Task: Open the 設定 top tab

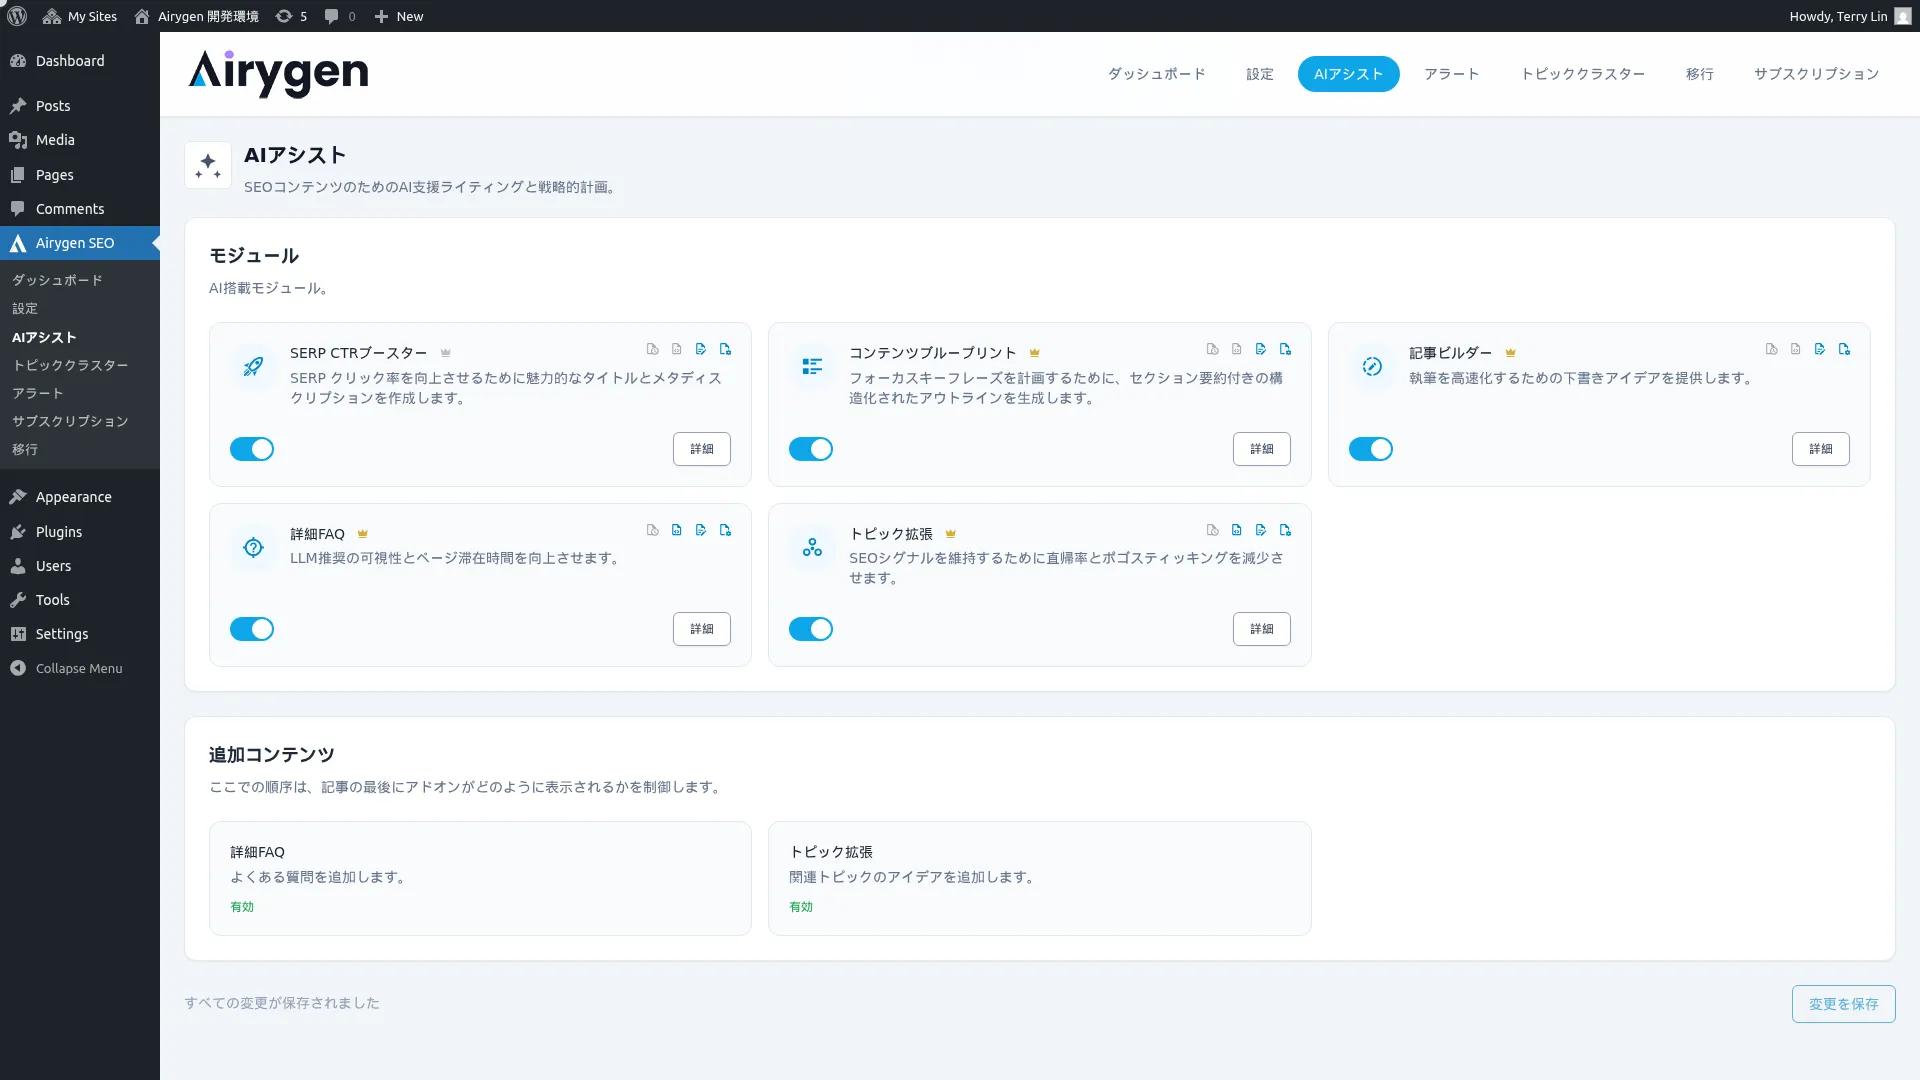Action: (1260, 74)
